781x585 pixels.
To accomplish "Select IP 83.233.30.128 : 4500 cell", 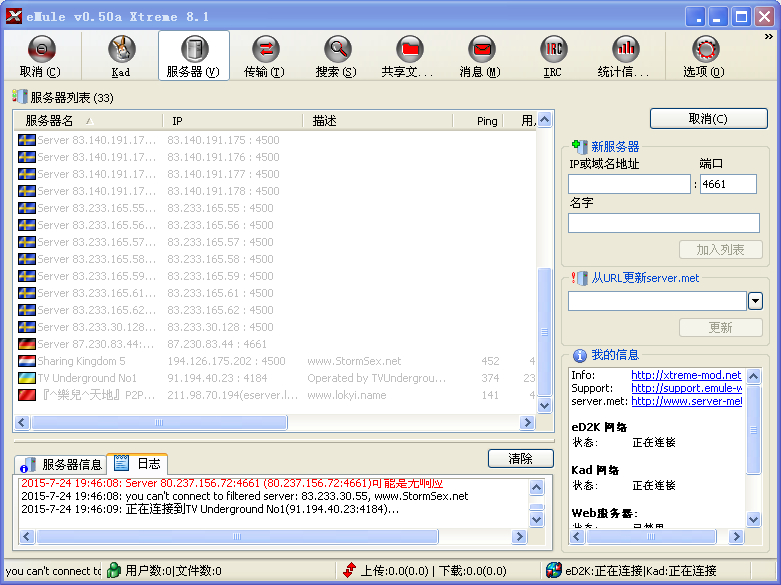I will tap(220, 327).
